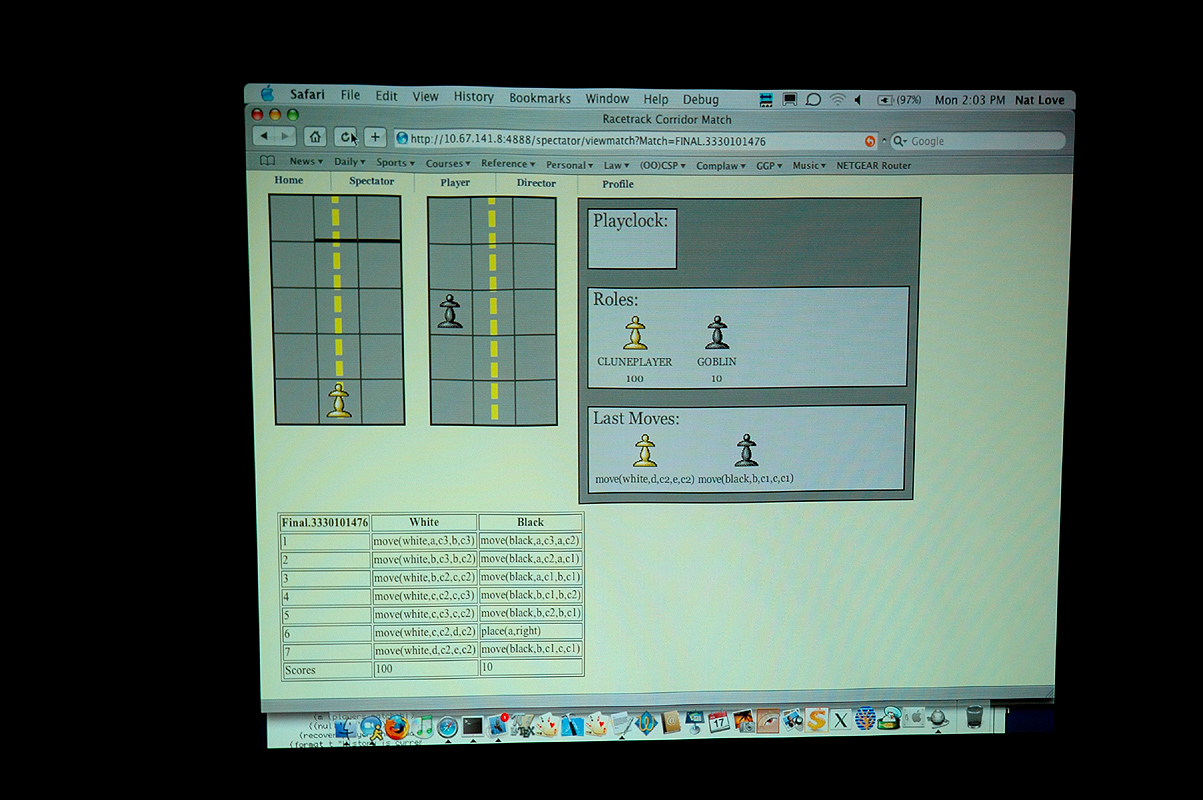
Task: Click the NETGEAR Router bookmark
Action: tap(873, 166)
